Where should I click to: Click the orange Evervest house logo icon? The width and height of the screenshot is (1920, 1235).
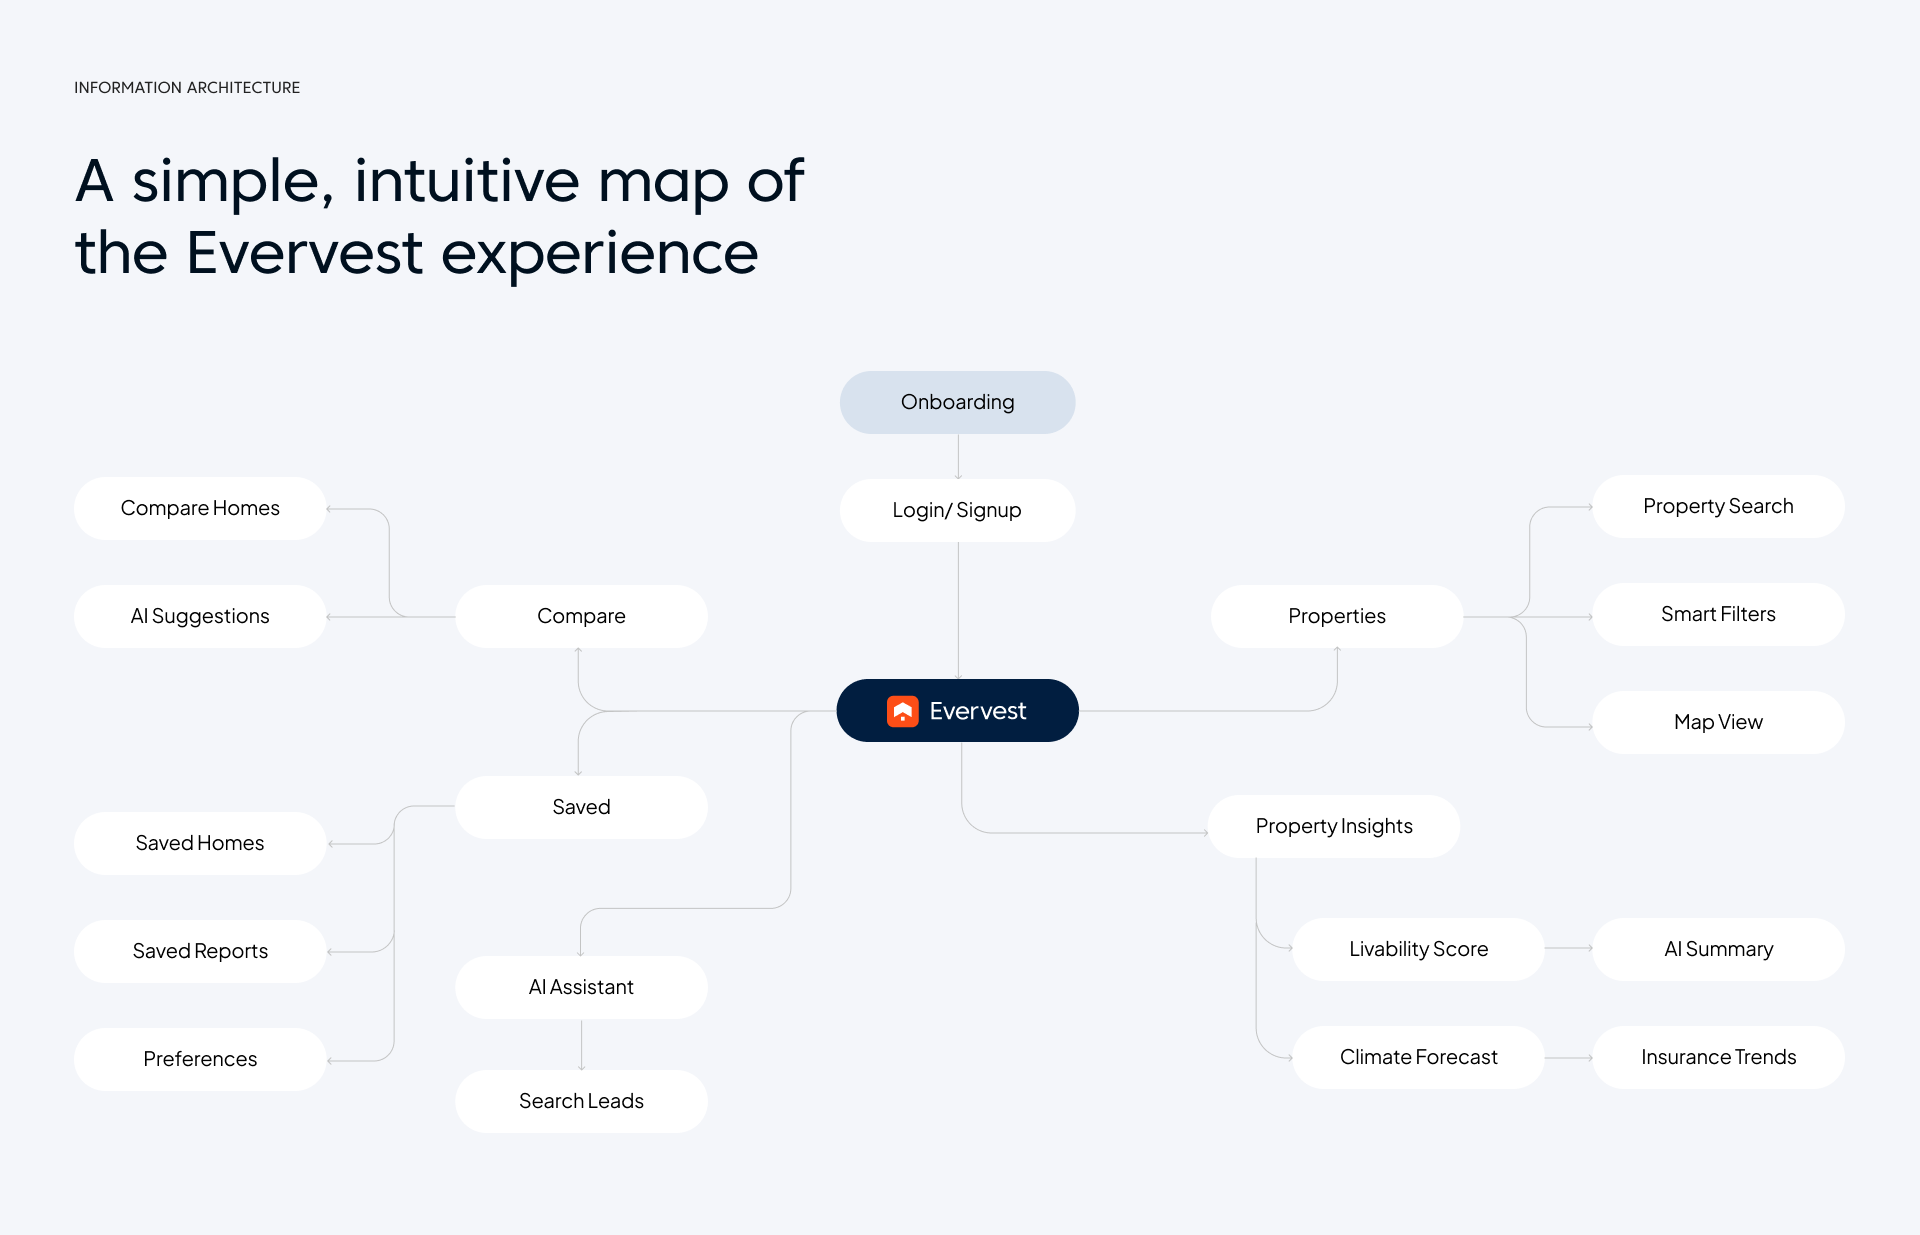(902, 711)
